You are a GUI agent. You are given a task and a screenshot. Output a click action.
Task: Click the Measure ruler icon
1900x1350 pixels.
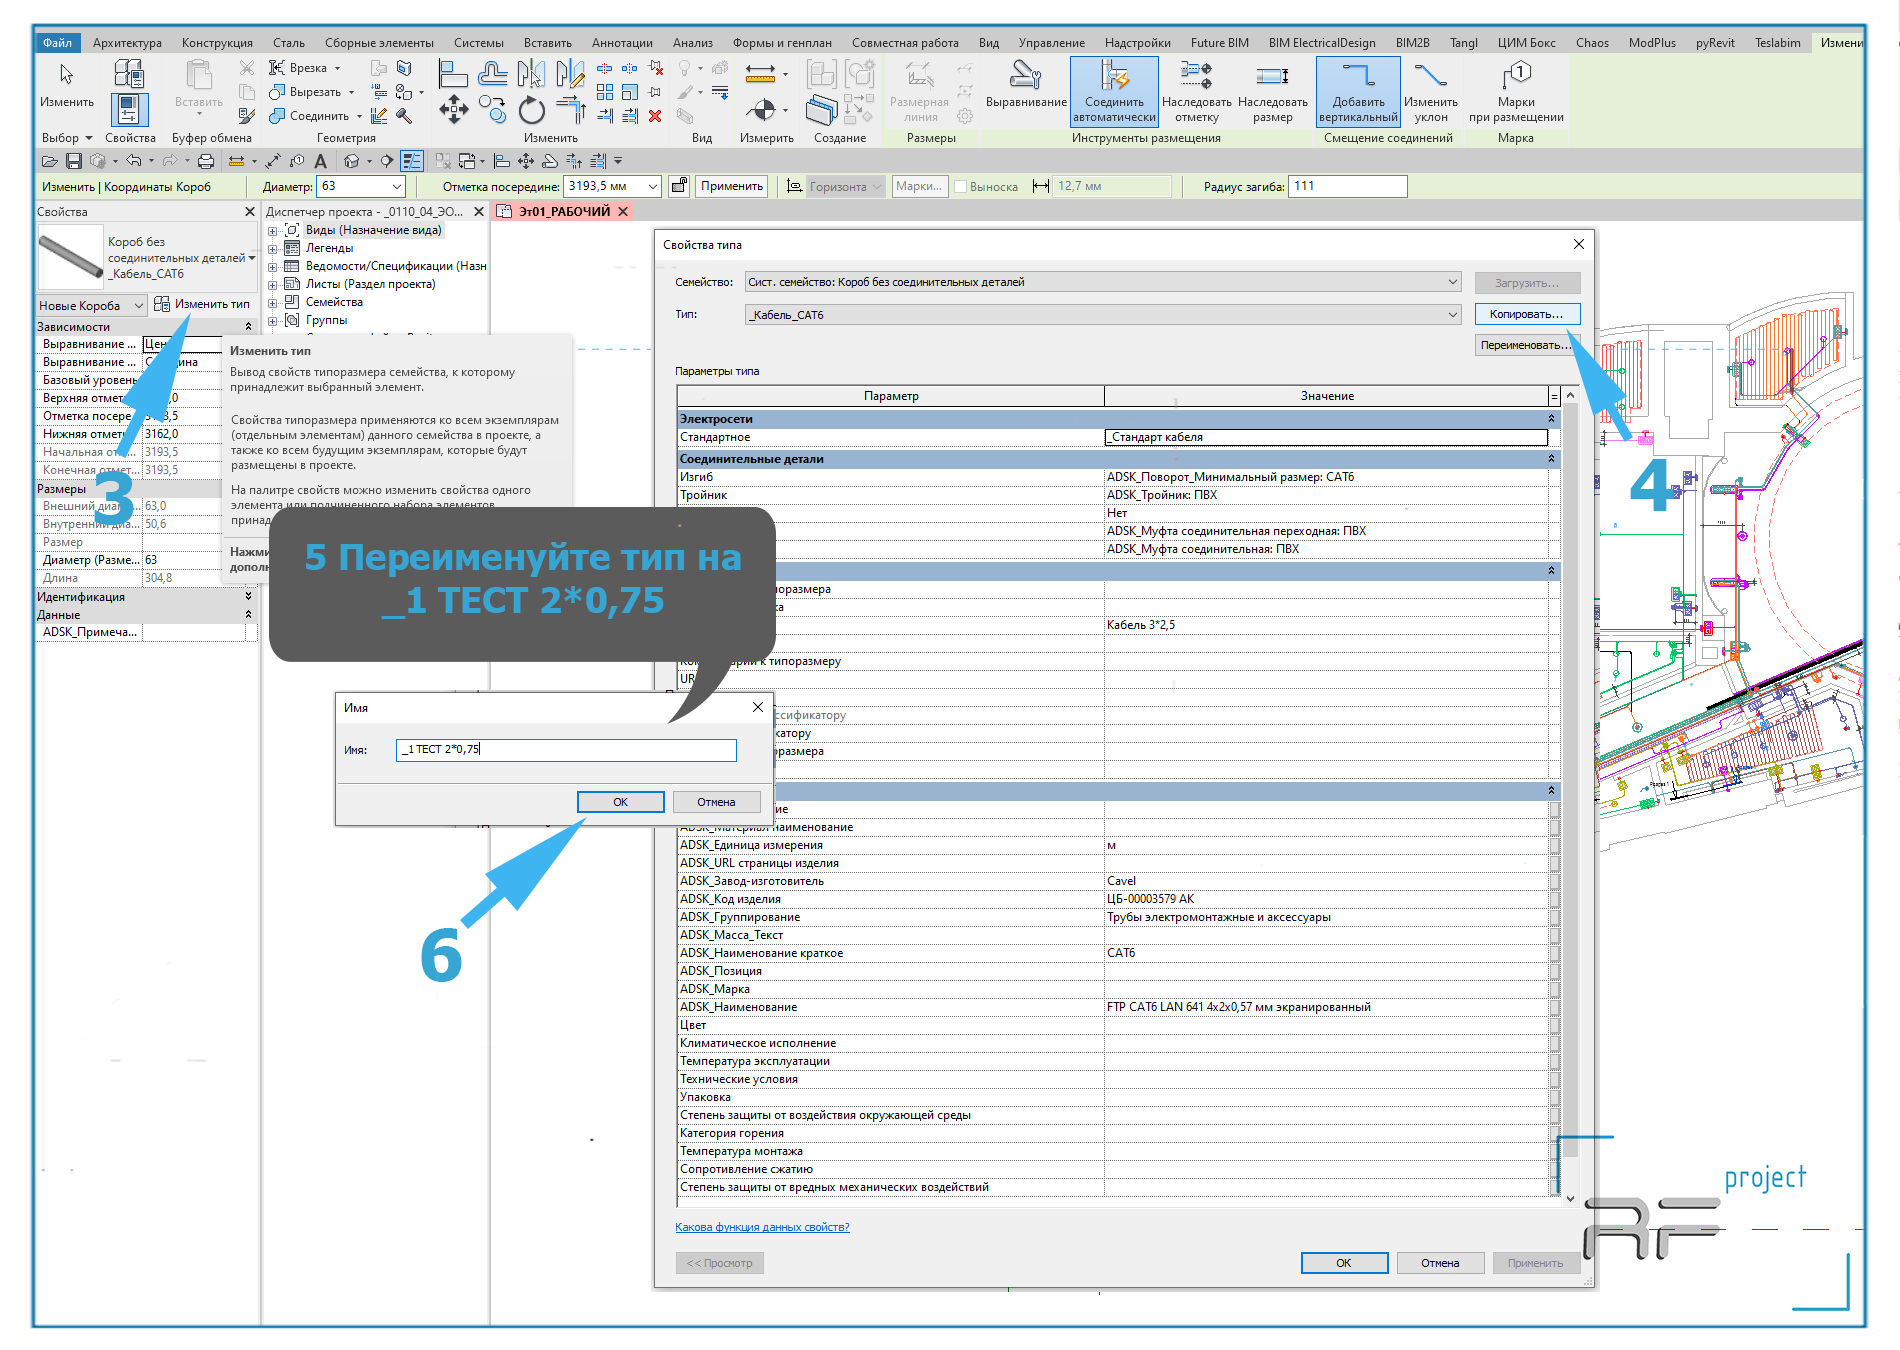[x=760, y=73]
